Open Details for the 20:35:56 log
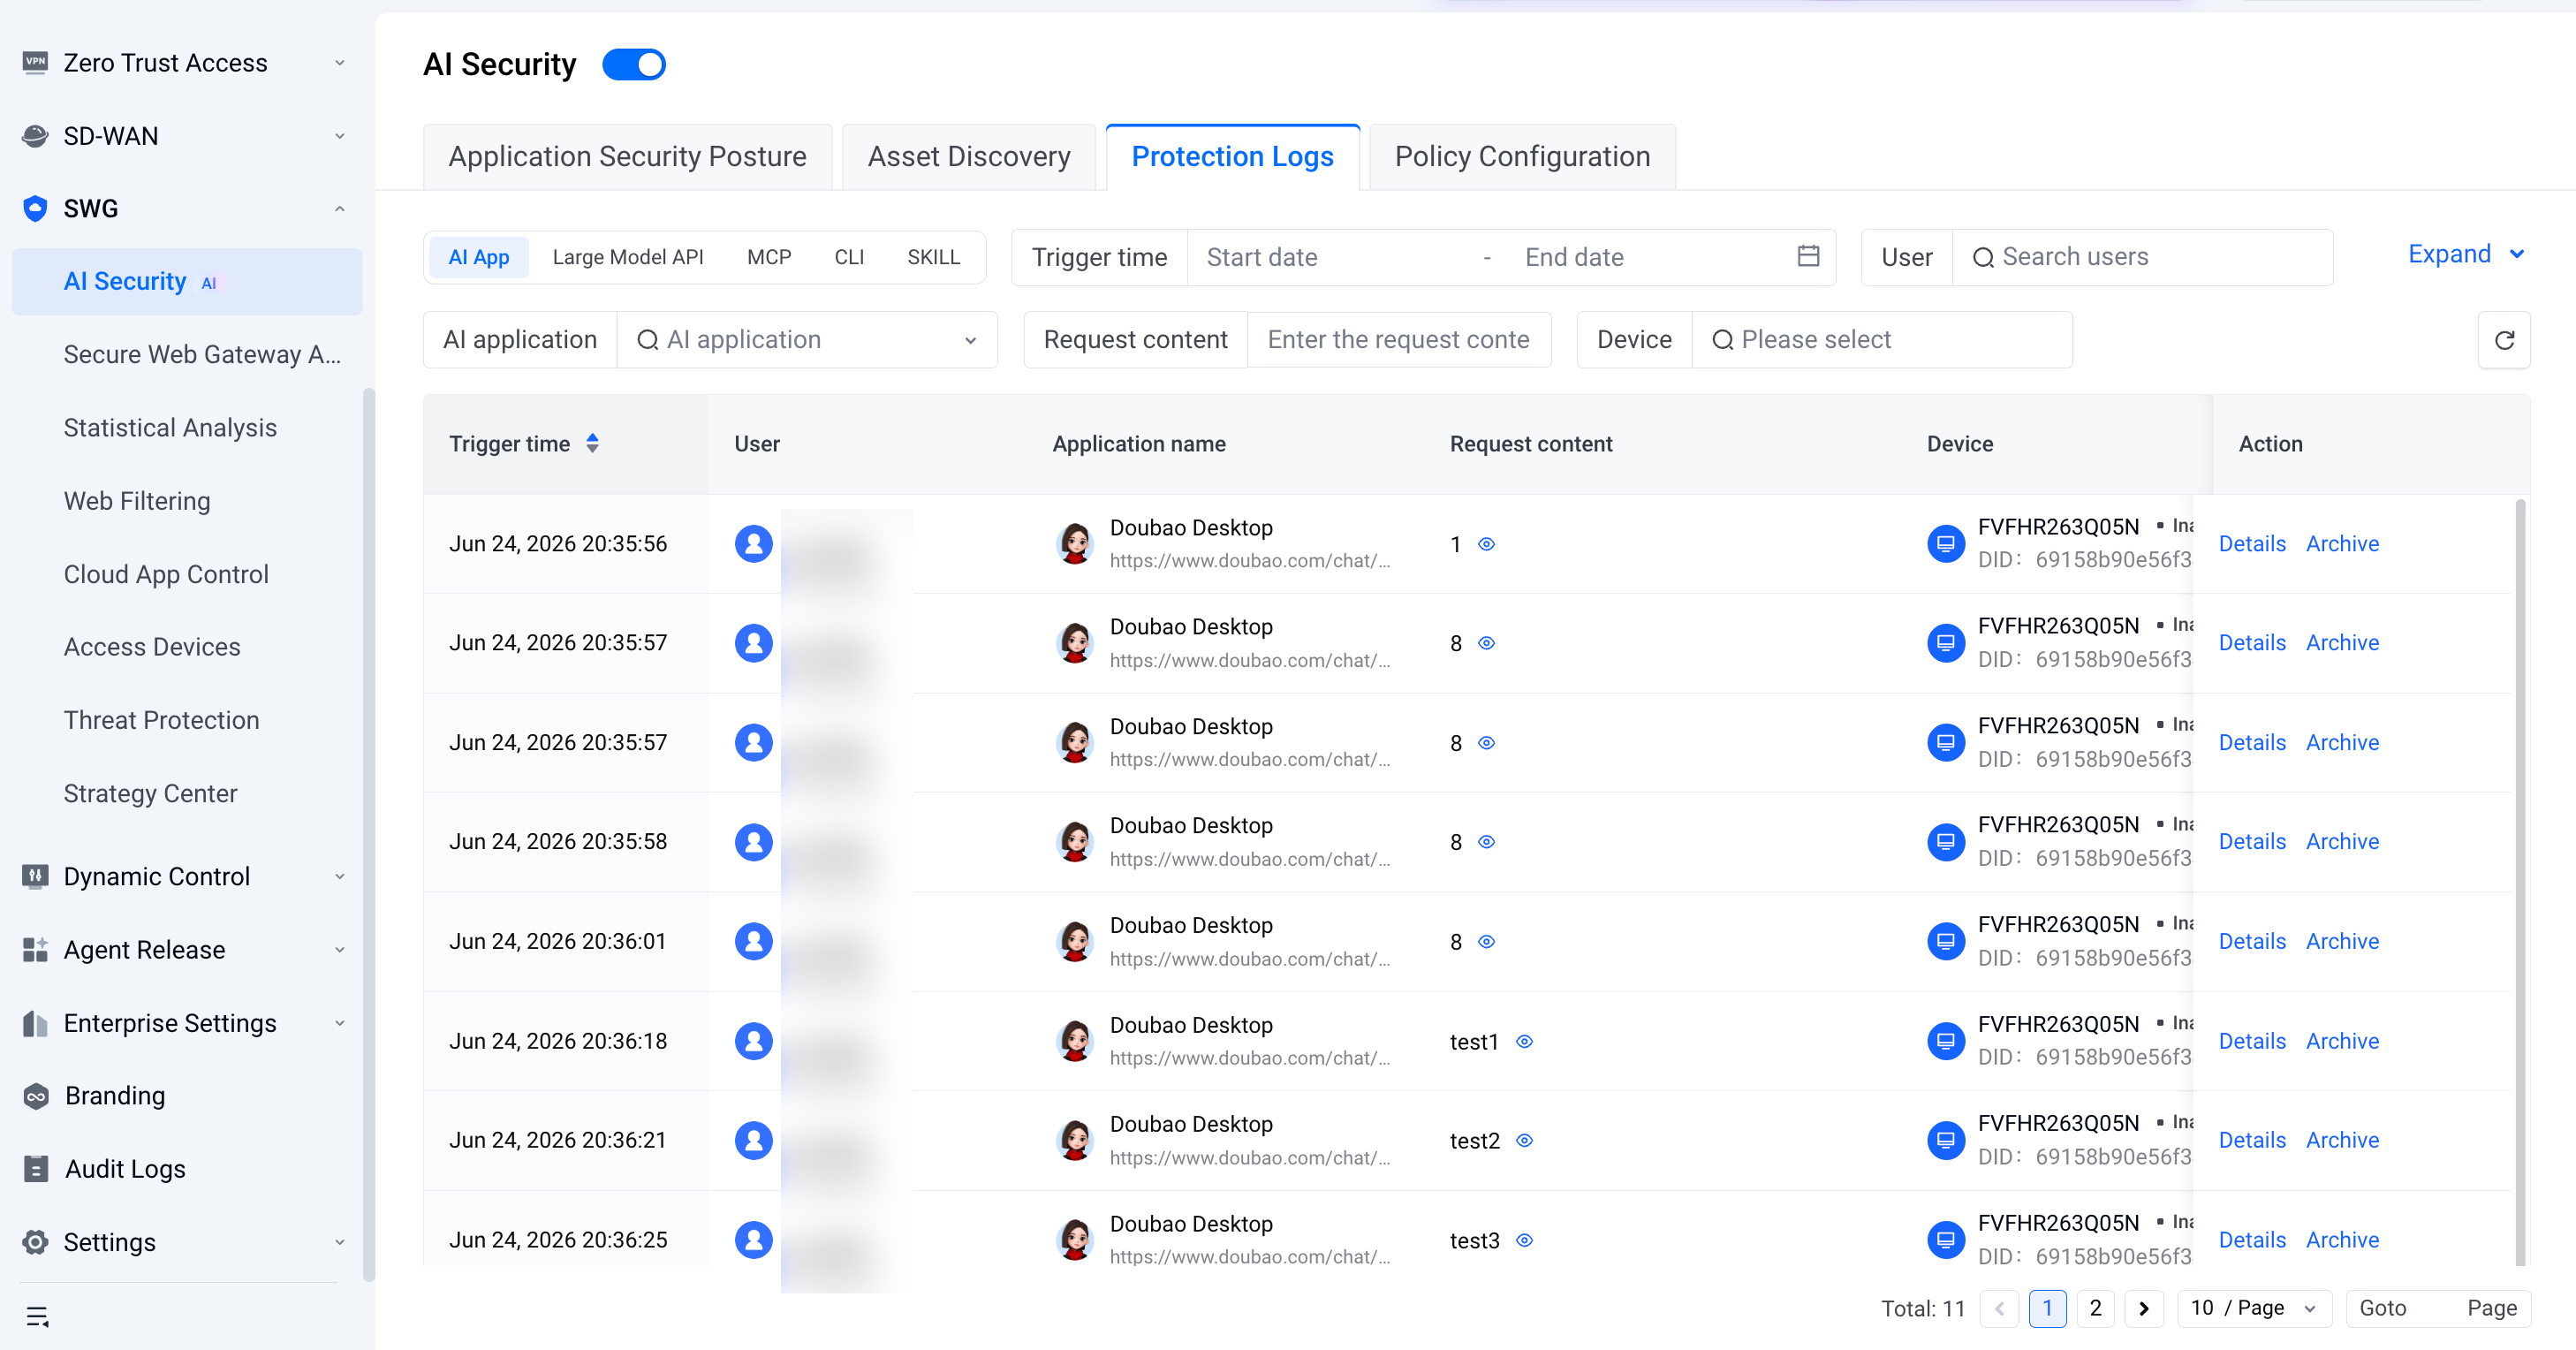 [2252, 543]
